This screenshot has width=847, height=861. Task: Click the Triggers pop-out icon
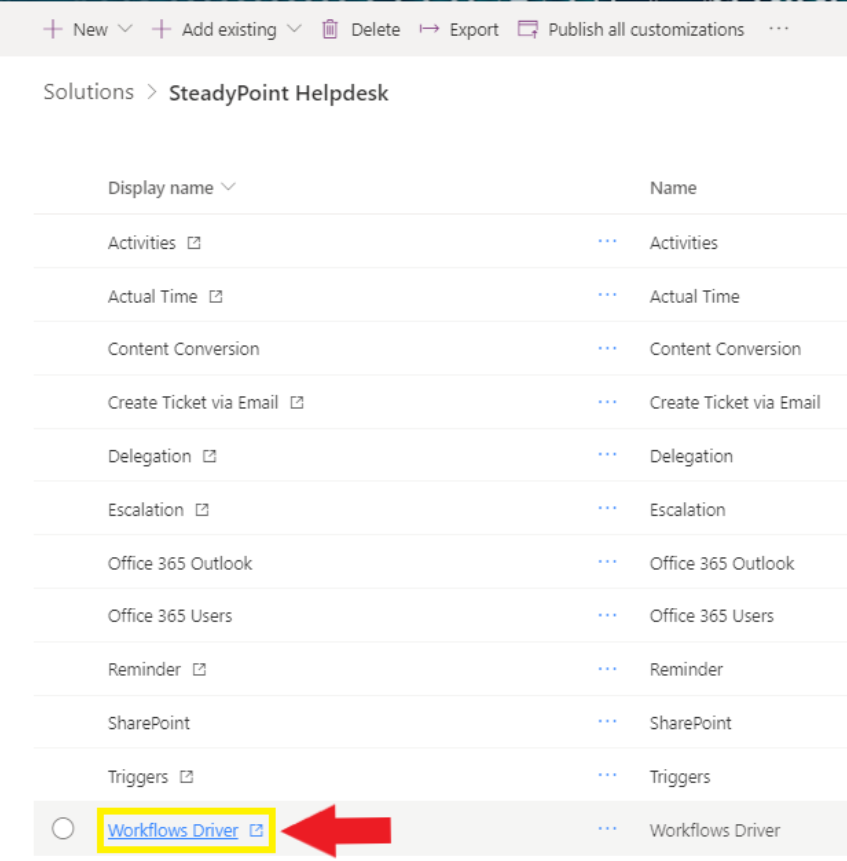[x=187, y=776]
